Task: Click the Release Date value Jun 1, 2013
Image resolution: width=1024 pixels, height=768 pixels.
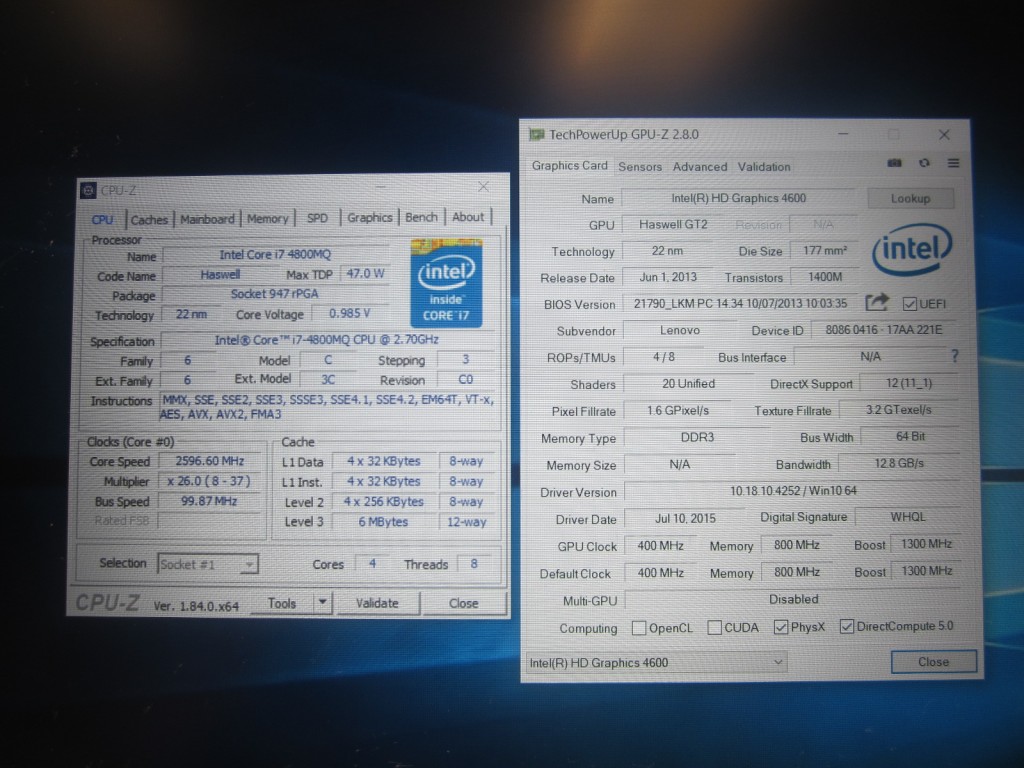Action: click(668, 277)
